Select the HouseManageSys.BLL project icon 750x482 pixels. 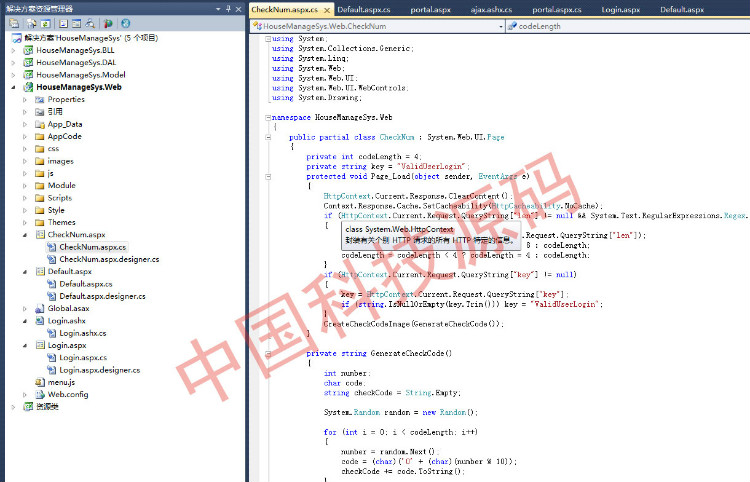pyautogui.click(x=27, y=49)
